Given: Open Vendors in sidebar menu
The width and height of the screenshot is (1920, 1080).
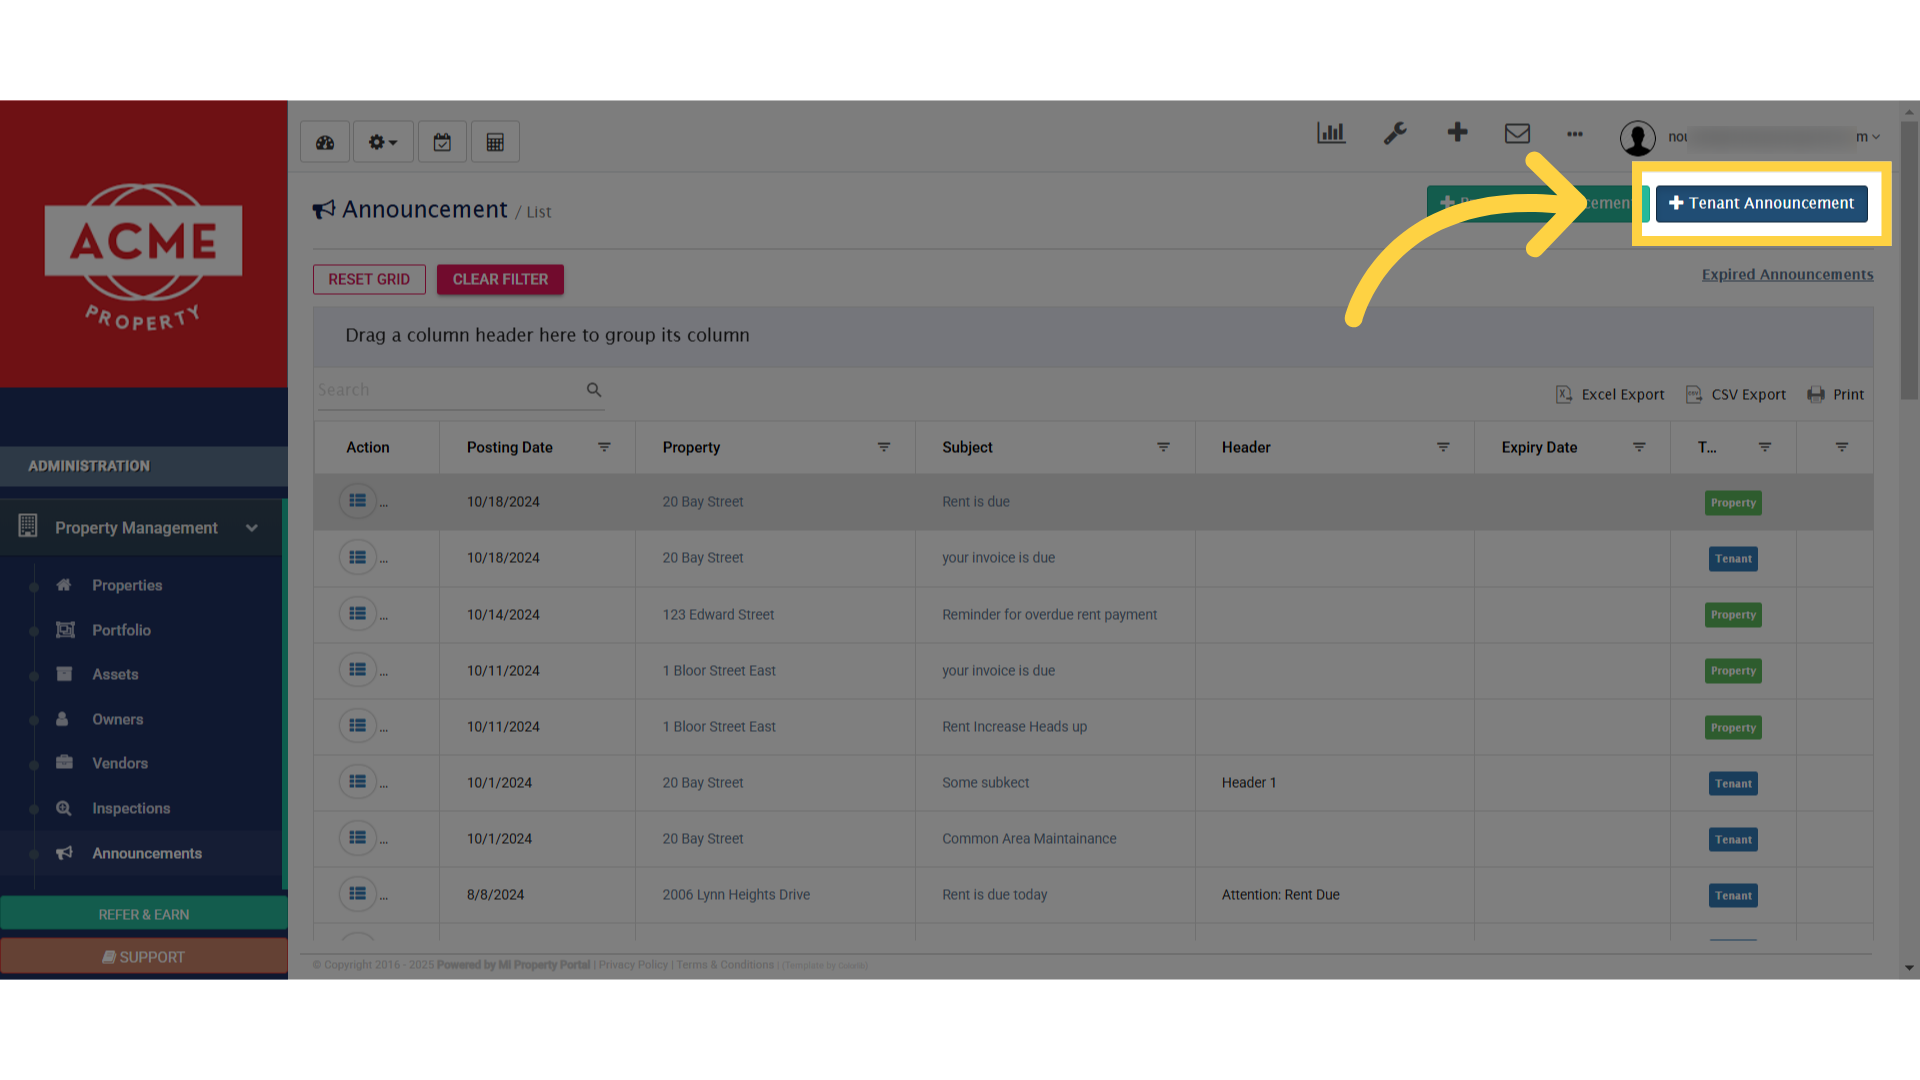Looking at the screenshot, I should 120,763.
